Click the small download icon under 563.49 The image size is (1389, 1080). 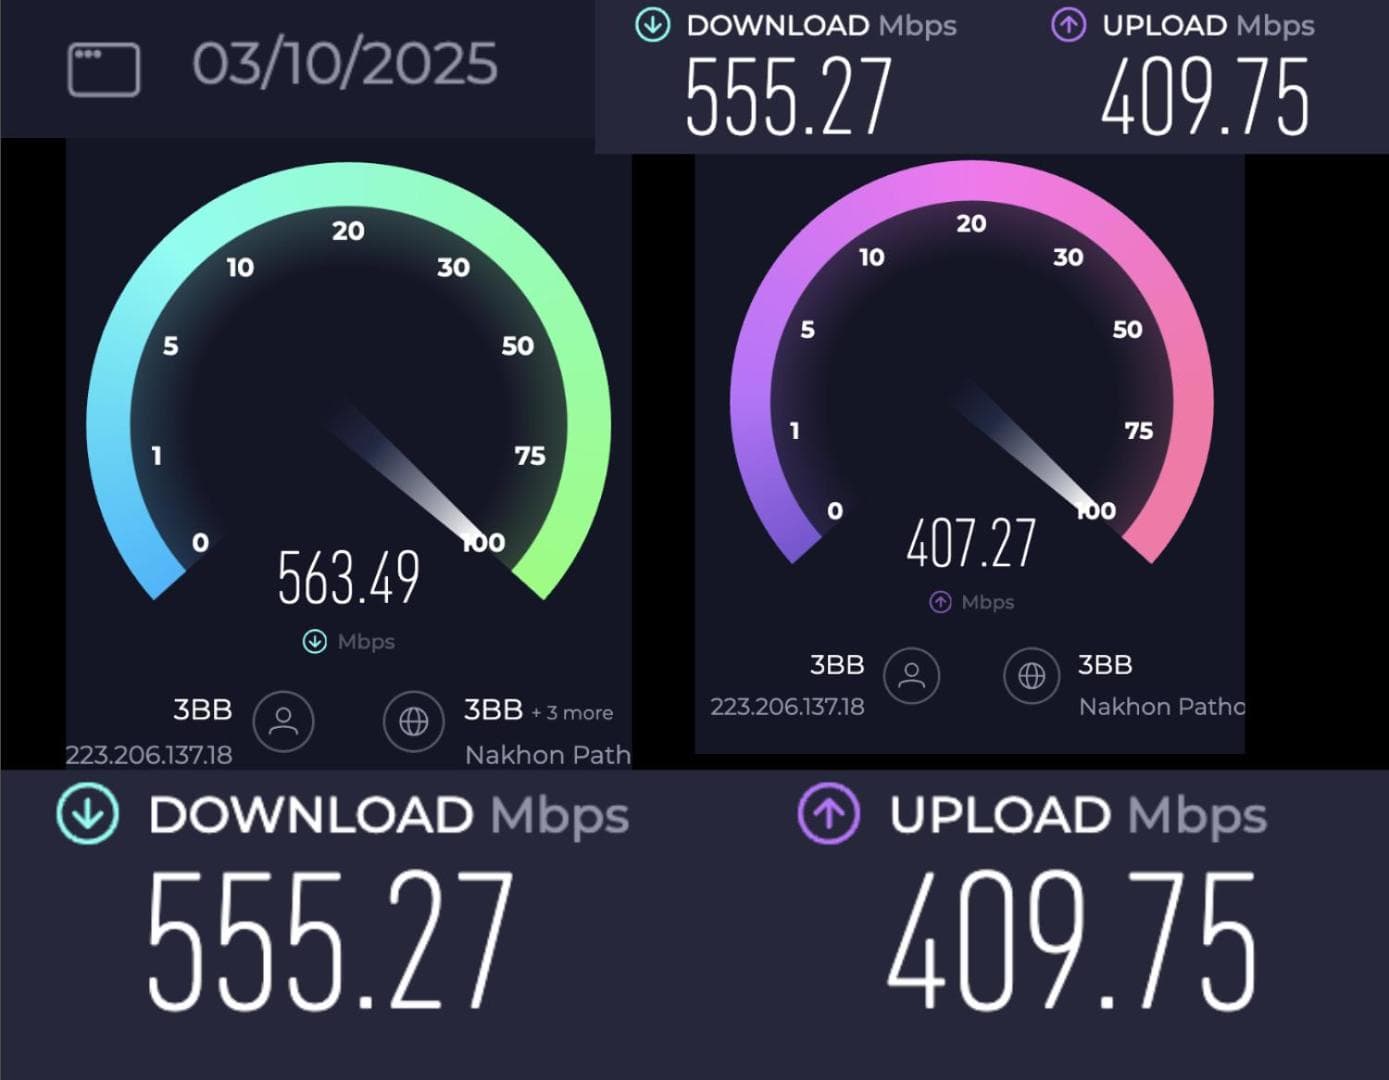(315, 641)
